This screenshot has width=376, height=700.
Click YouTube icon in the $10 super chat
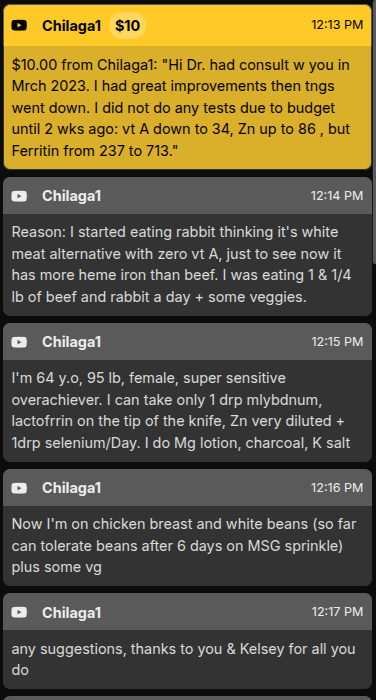coord(19,25)
